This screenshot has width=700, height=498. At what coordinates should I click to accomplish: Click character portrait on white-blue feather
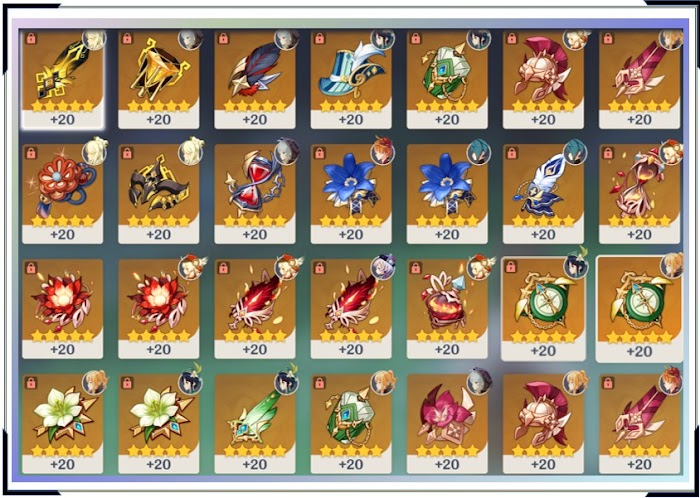pos(575,152)
